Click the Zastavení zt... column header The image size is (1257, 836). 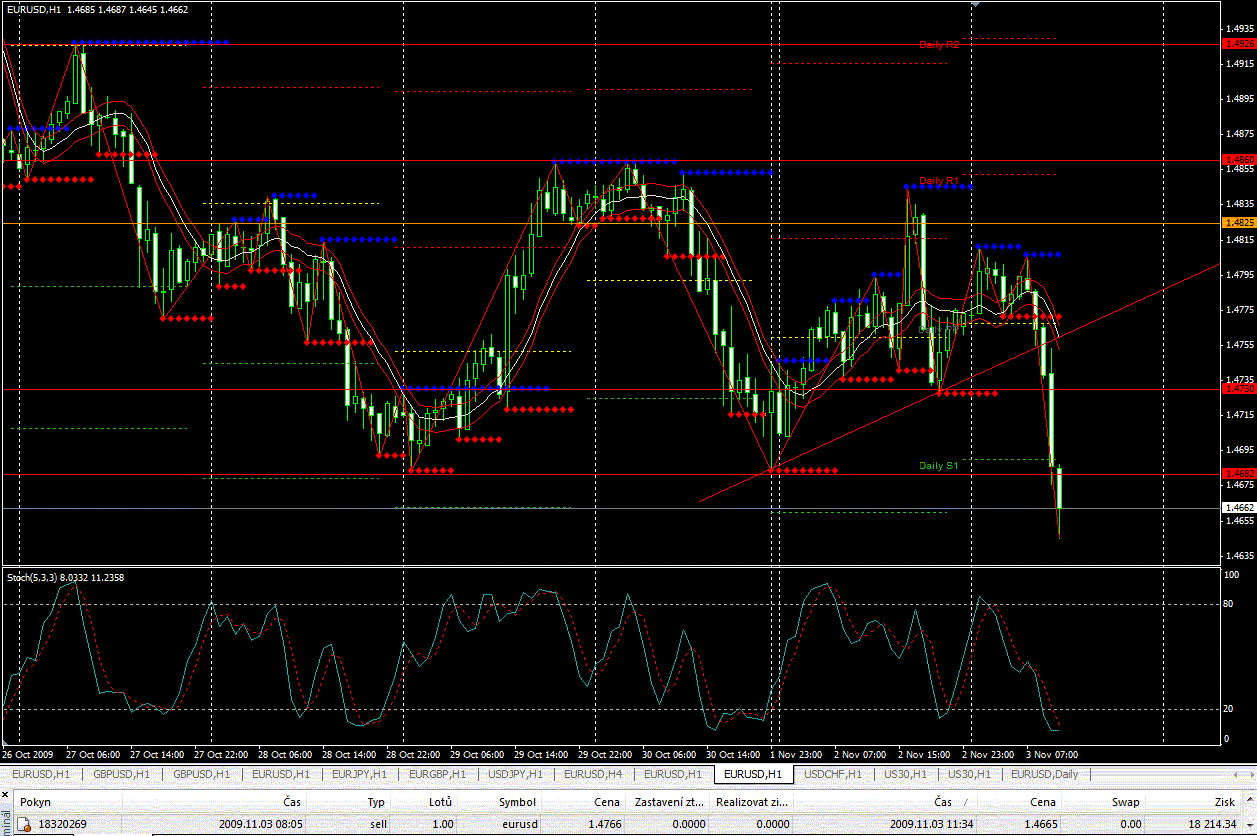point(669,802)
